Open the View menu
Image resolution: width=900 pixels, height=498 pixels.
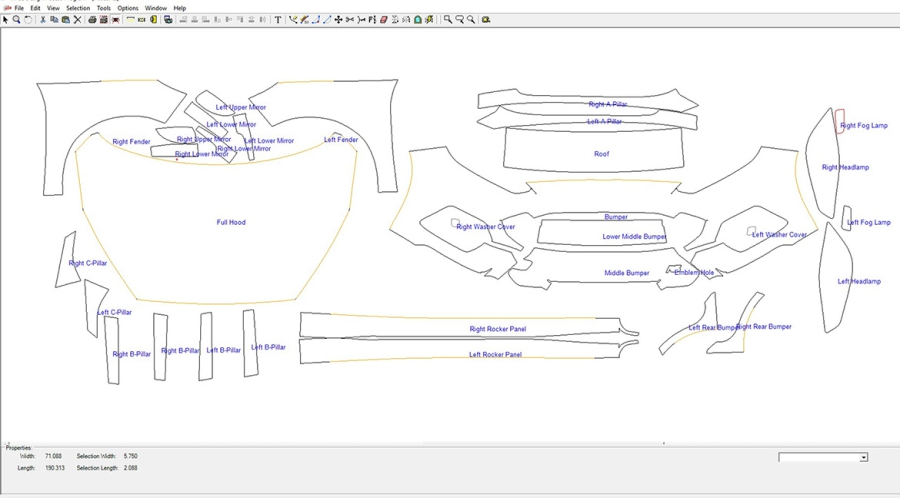[53, 8]
